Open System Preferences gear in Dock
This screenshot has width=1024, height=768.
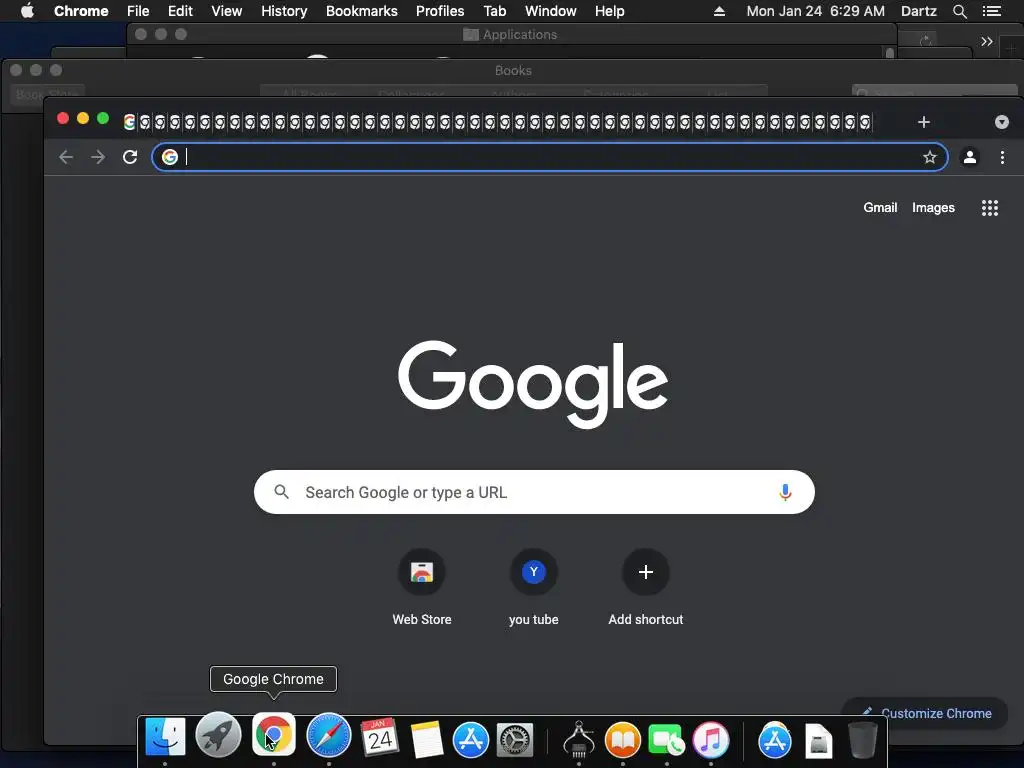(515, 740)
